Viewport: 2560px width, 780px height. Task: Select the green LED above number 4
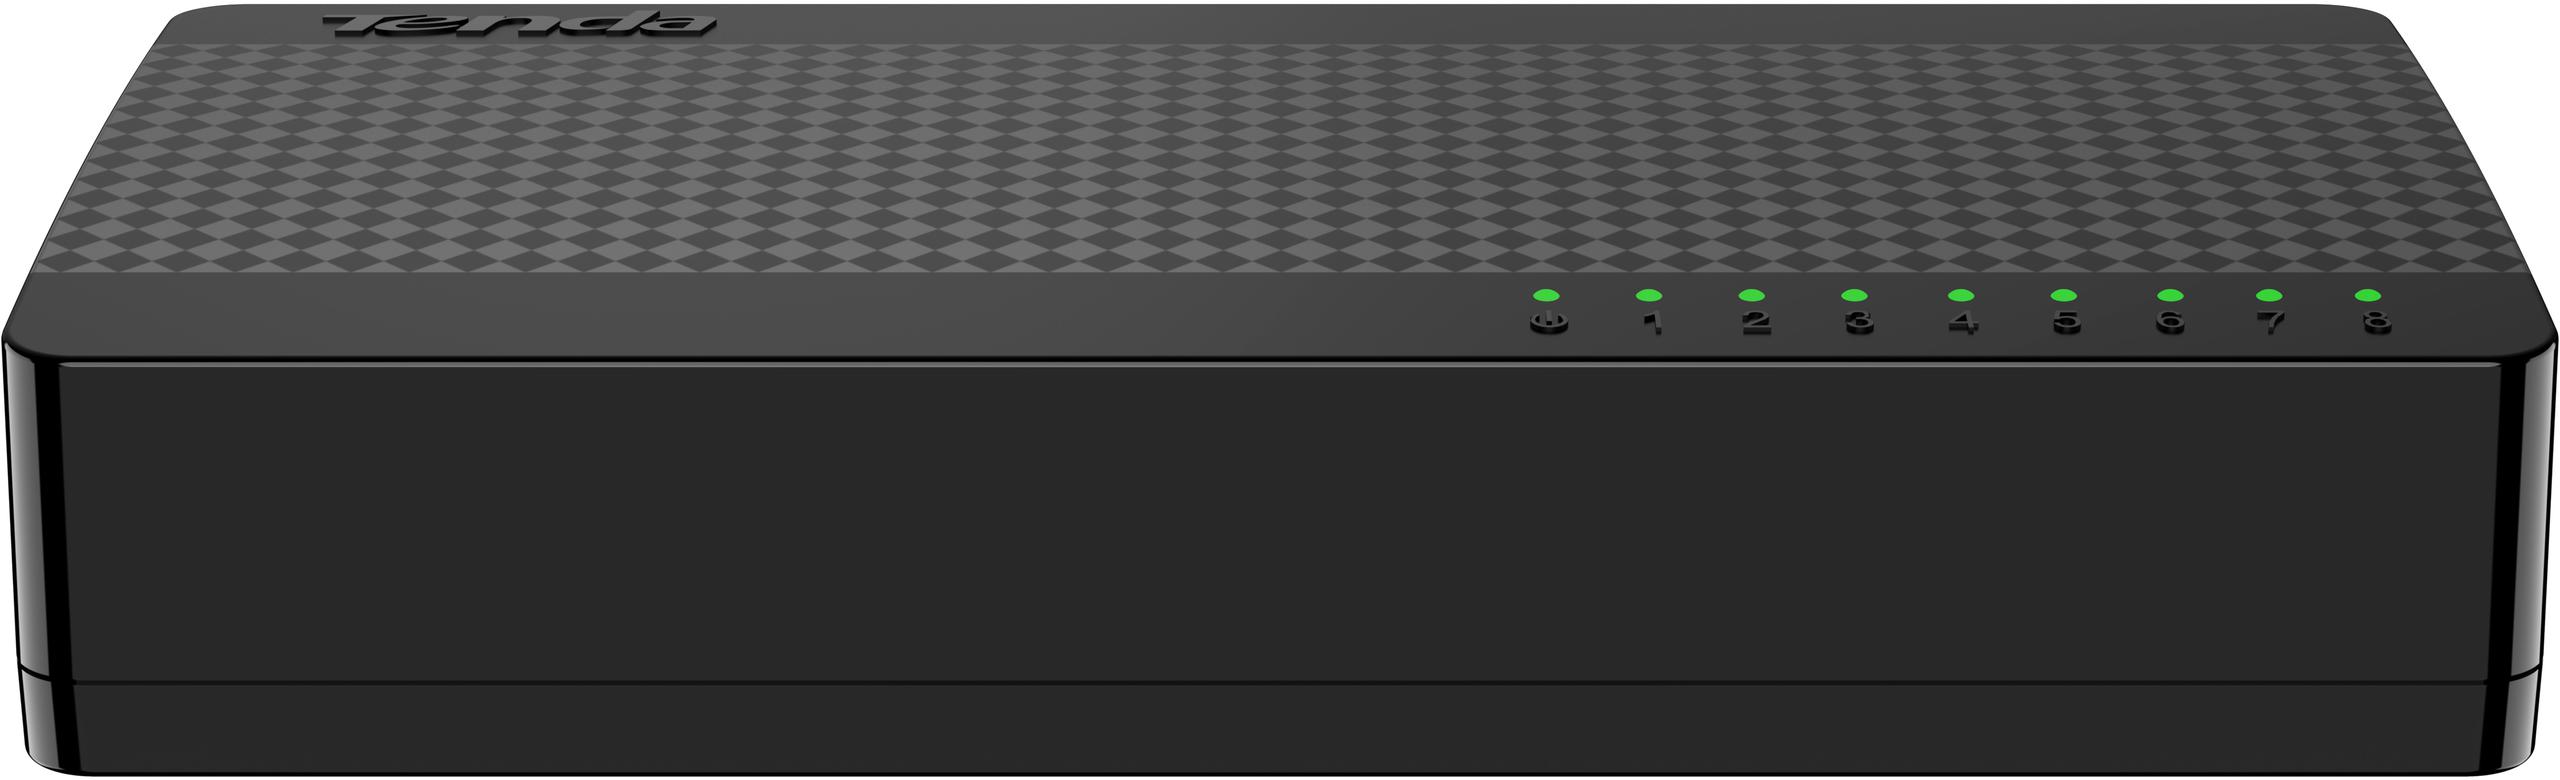click(x=1961, y=295)
